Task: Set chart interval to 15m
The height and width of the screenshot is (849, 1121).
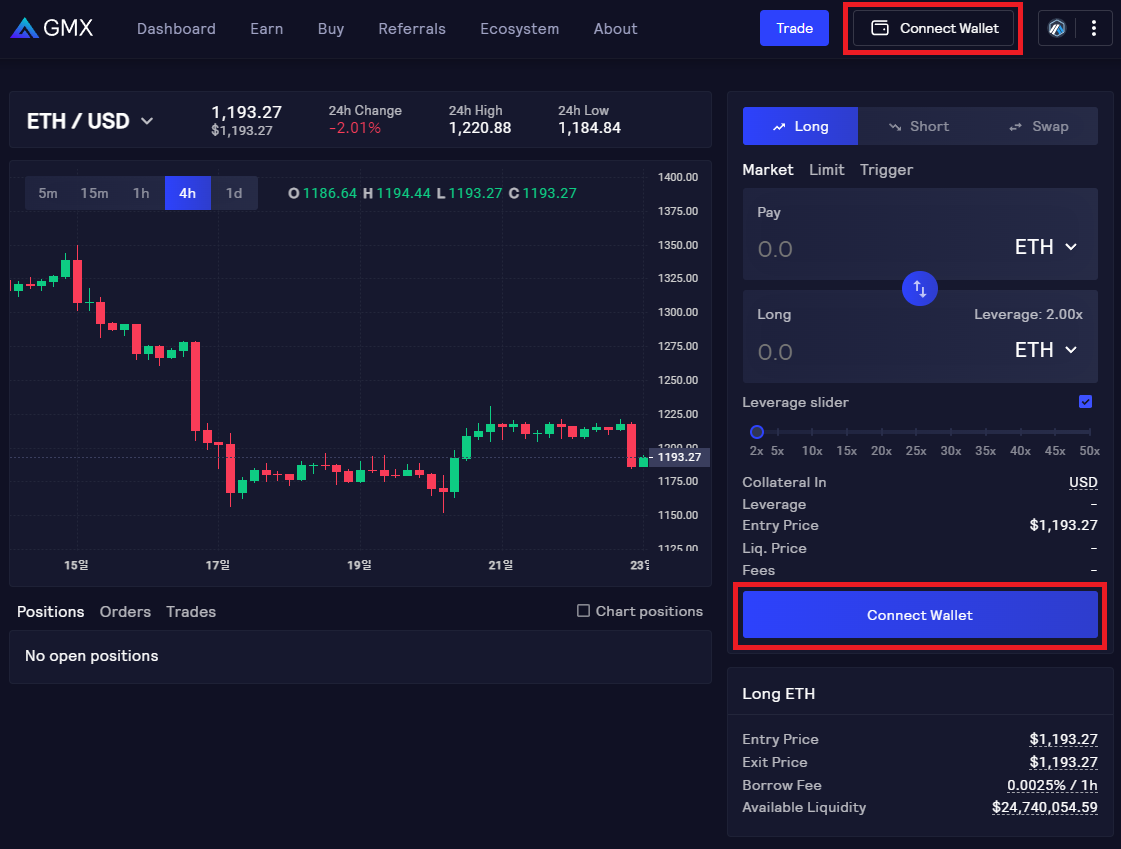Action: (94, 193)
